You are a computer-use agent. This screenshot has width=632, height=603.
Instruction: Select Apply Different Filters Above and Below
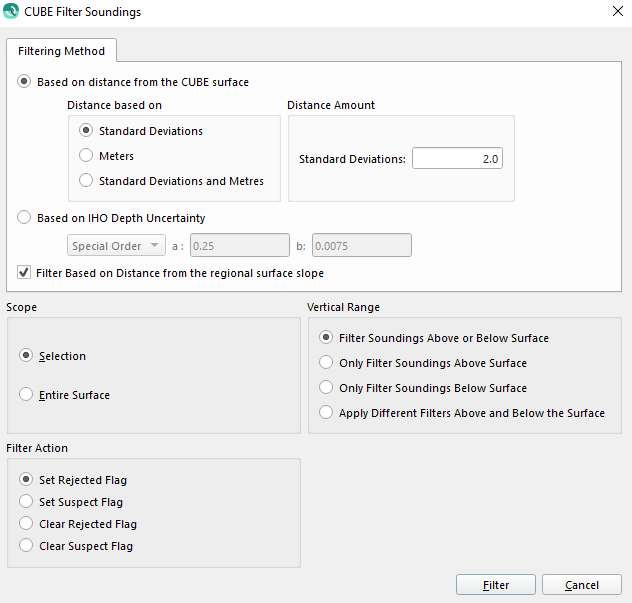326,413
